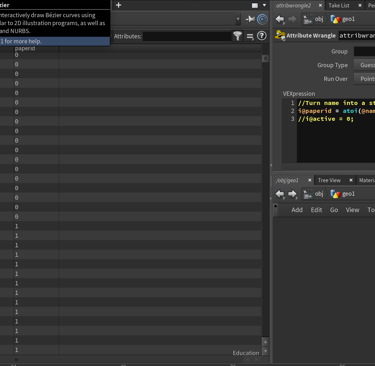The height and width of the screenshot is (366, 375).
Task: Open spreadsheet help with the question mark icon
Action: tap(262, 36)
